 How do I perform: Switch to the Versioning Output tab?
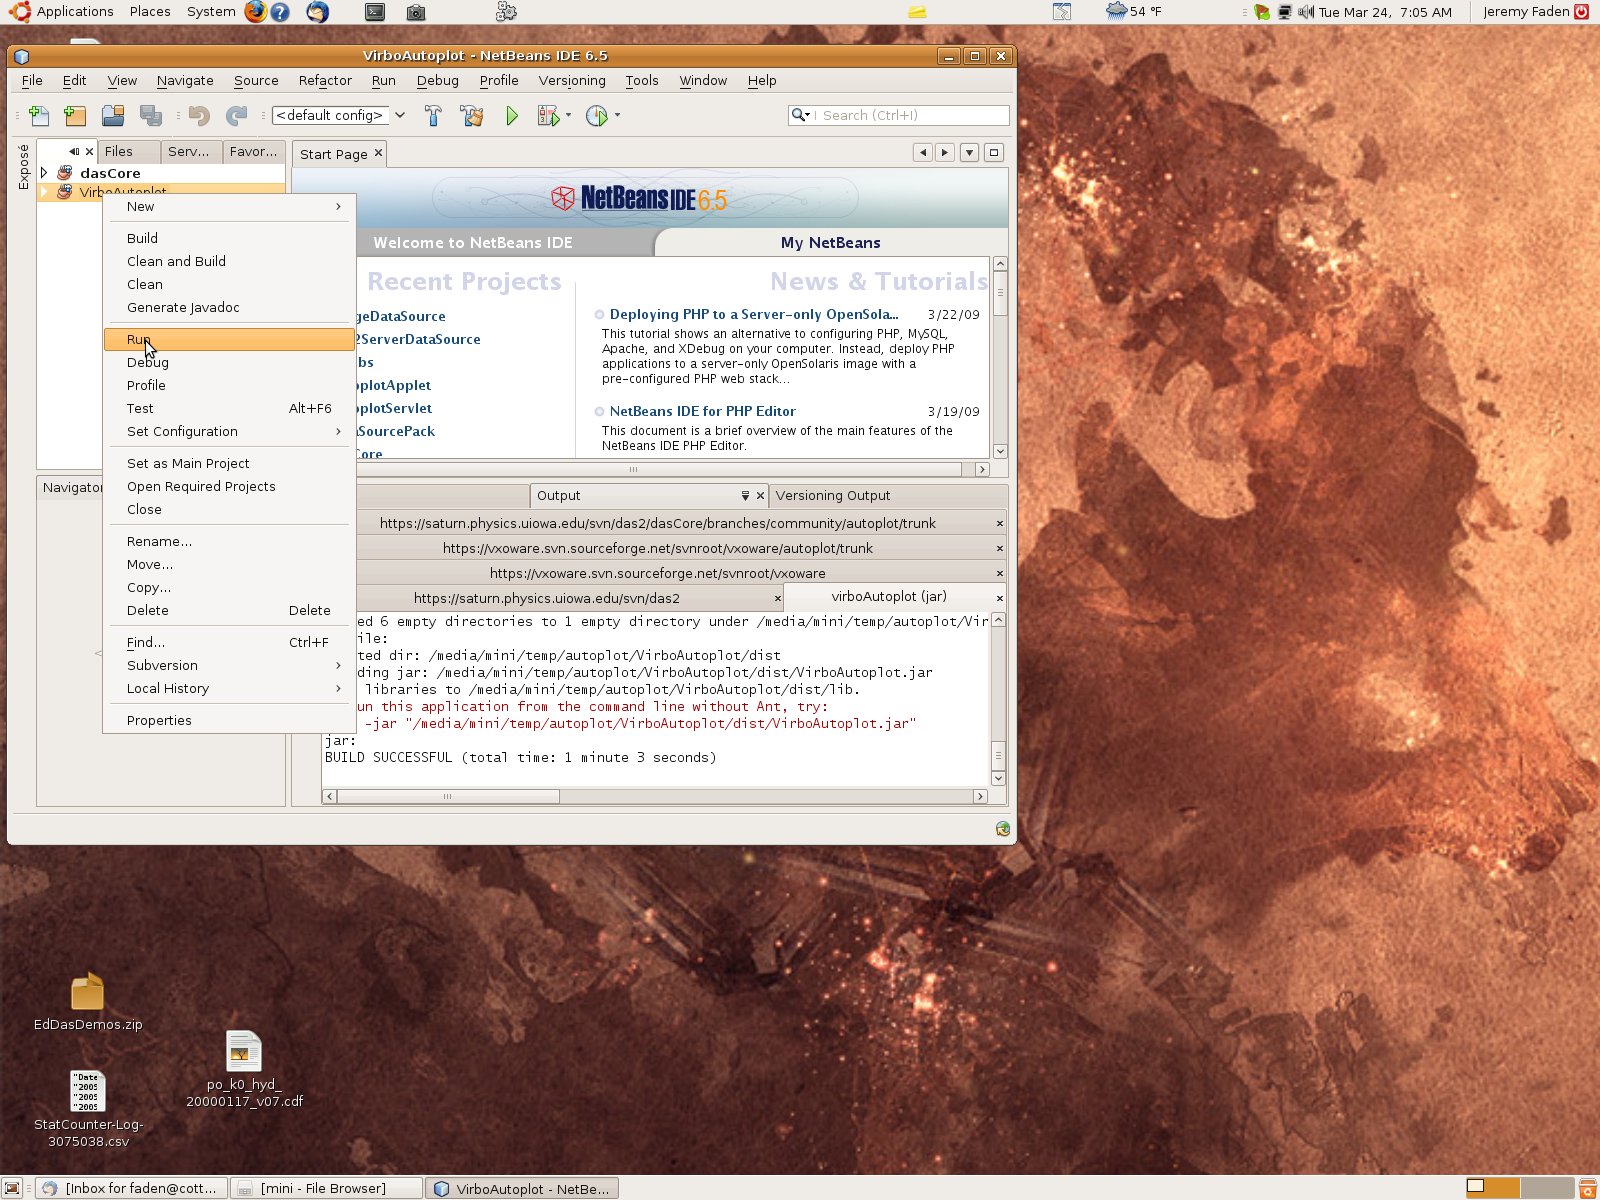coord(833,495)
